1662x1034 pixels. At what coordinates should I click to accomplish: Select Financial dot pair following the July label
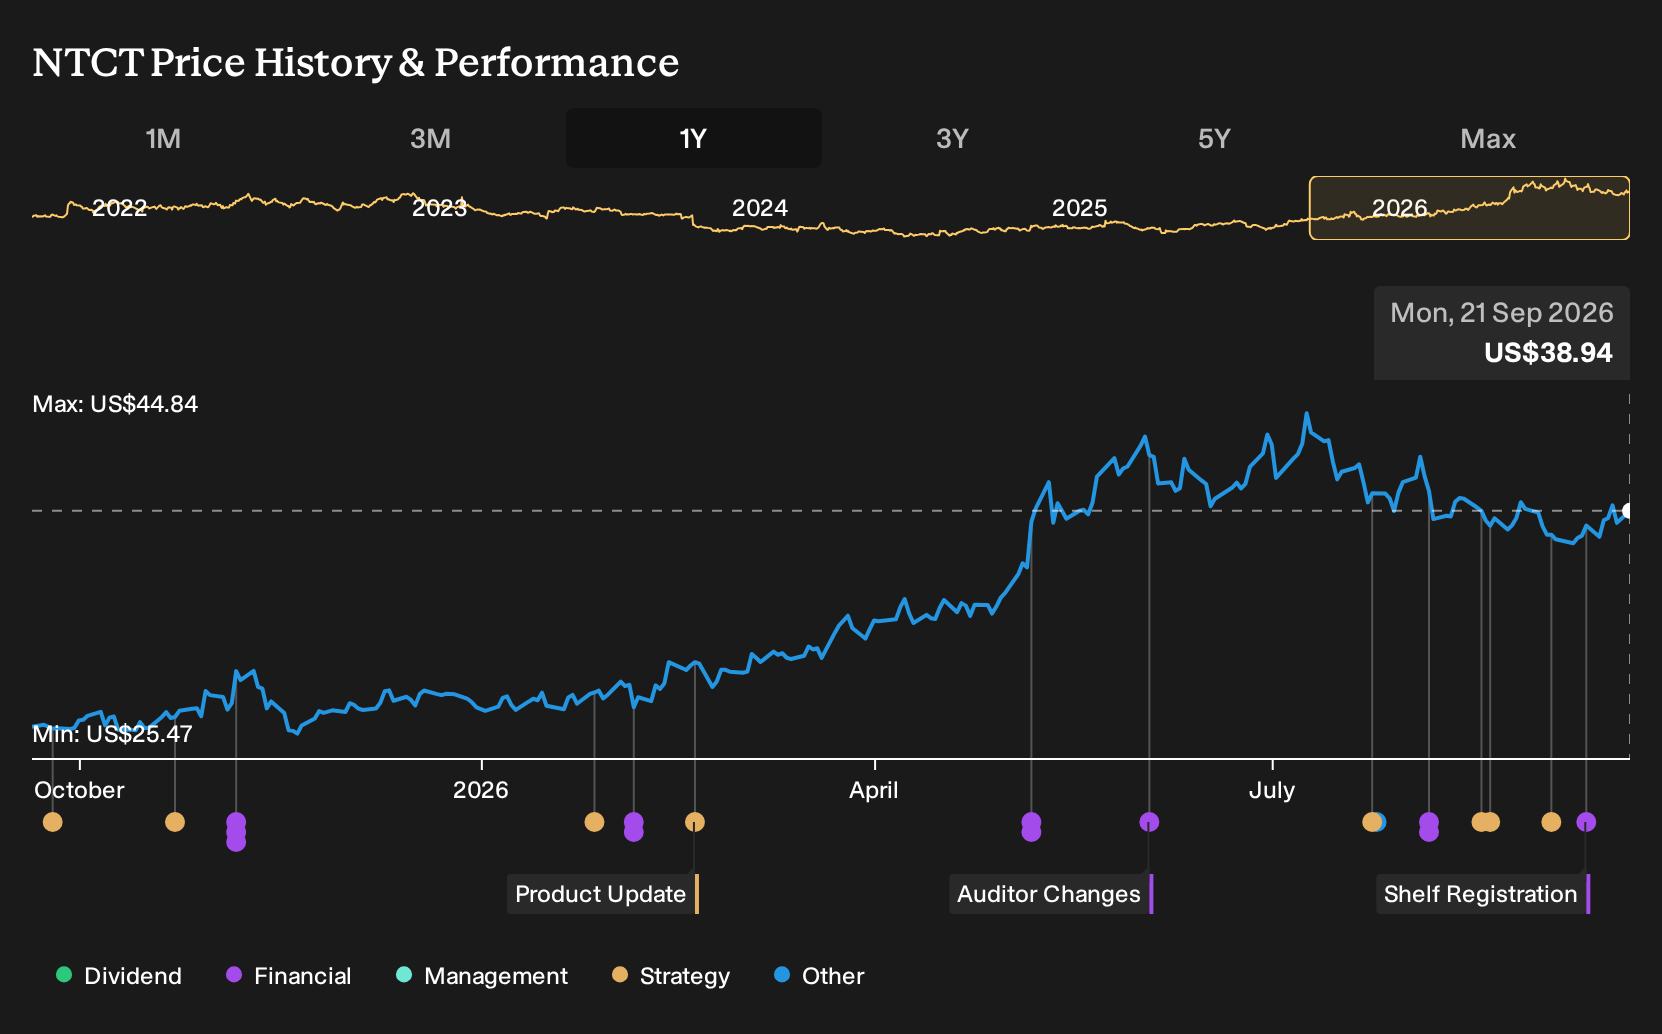(x=1429, y=827)
